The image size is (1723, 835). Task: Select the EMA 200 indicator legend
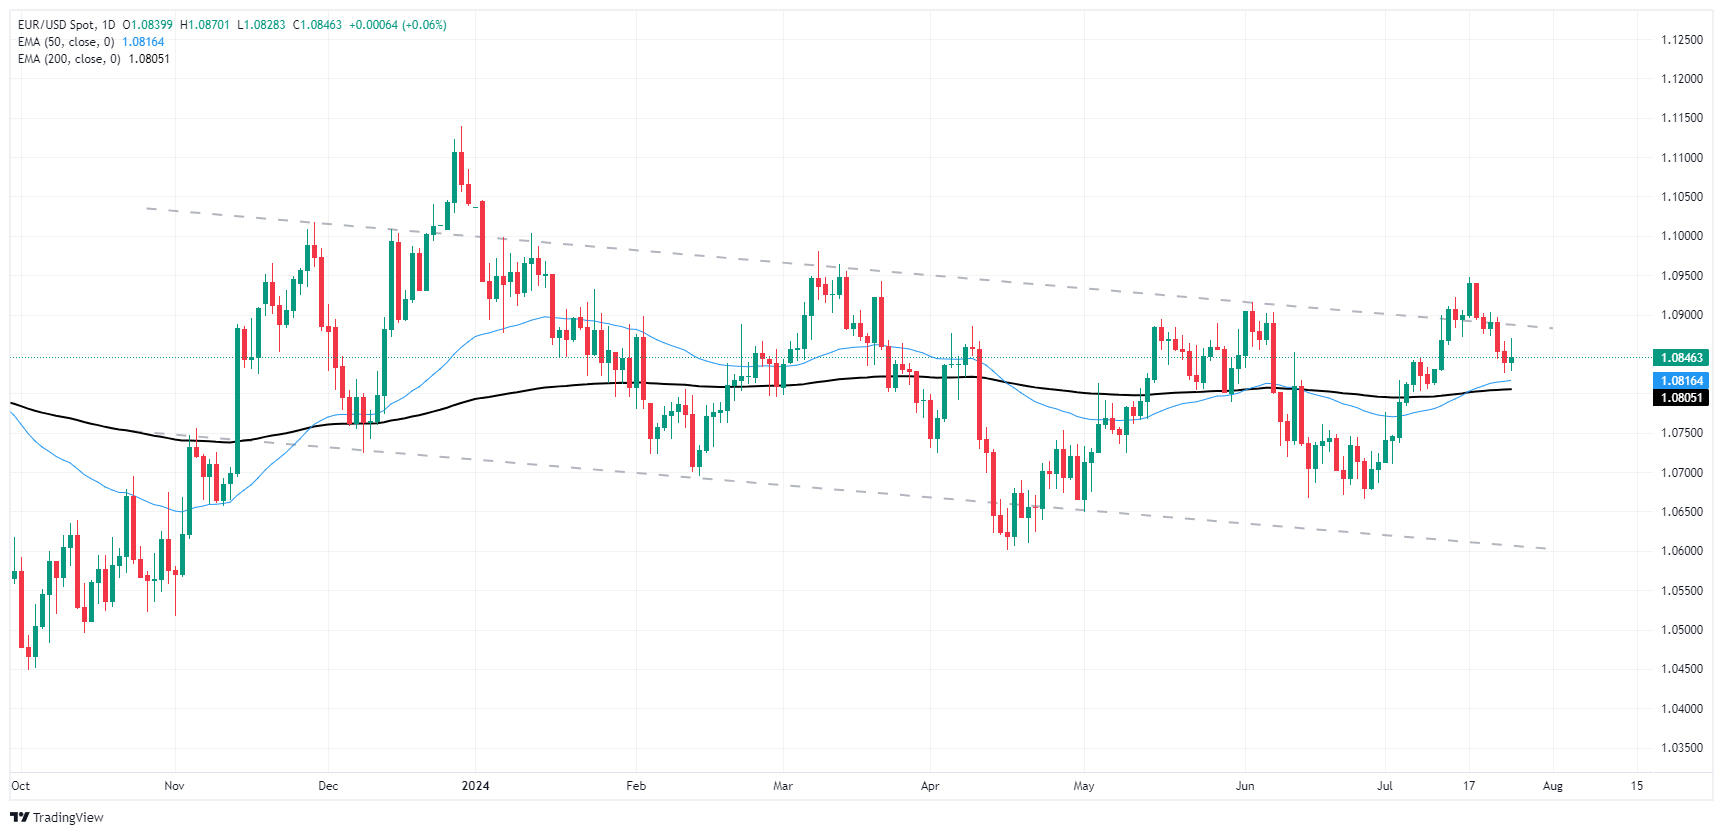[x=94, y=59]
